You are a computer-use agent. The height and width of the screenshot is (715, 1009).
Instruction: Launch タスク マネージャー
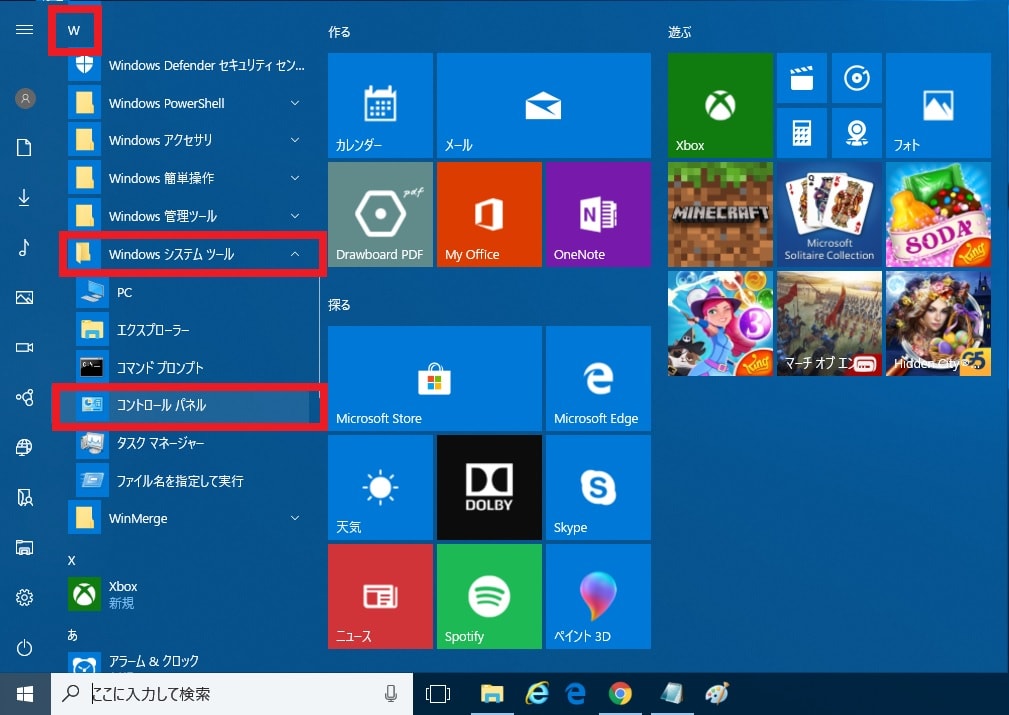[193, 443]
